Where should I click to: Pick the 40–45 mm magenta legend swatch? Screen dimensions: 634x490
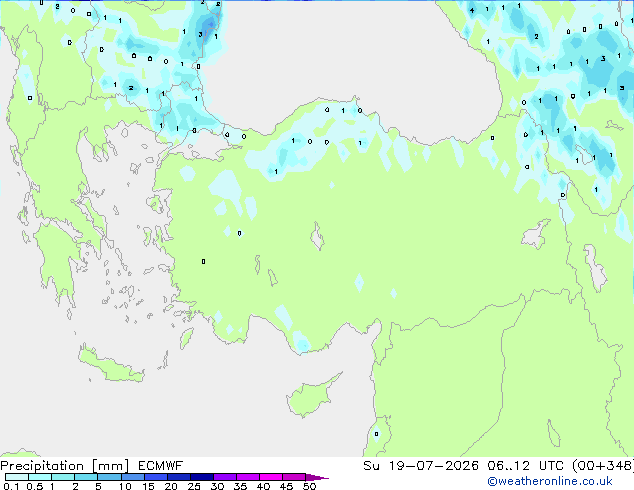click(271, 477)
